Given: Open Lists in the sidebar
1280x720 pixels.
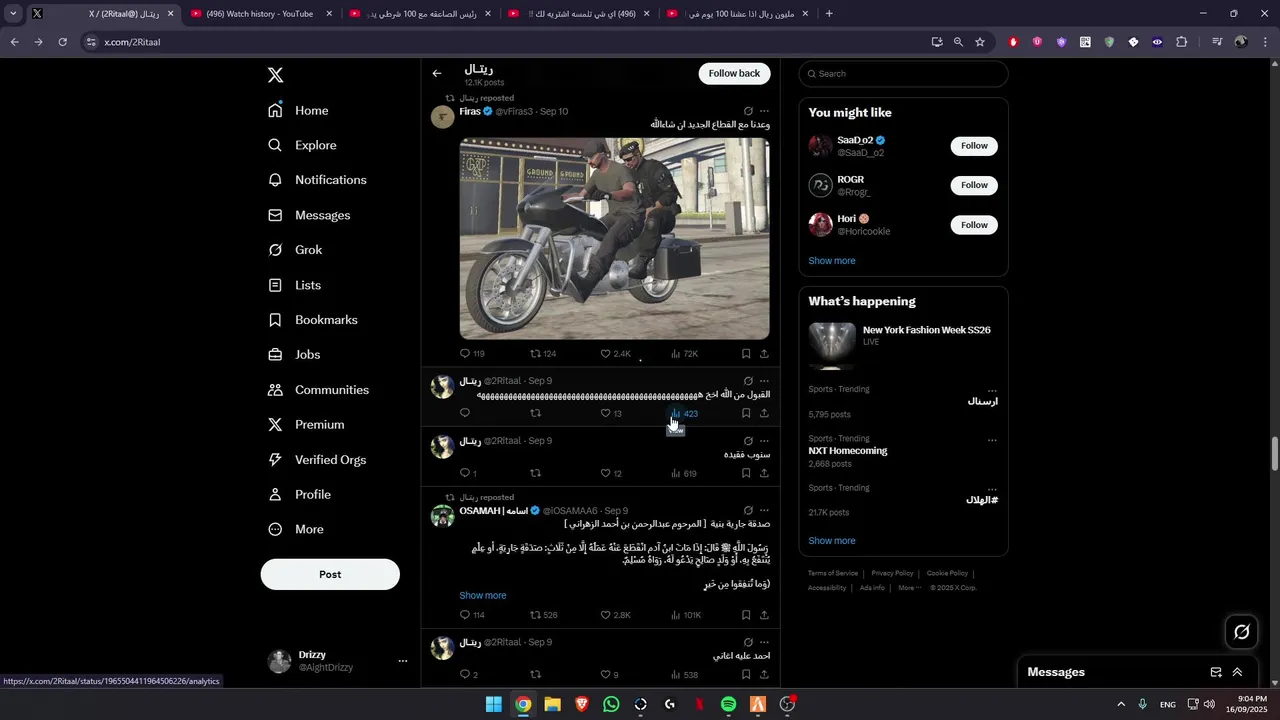Looking at the screenshot, I should coord(294,285).
